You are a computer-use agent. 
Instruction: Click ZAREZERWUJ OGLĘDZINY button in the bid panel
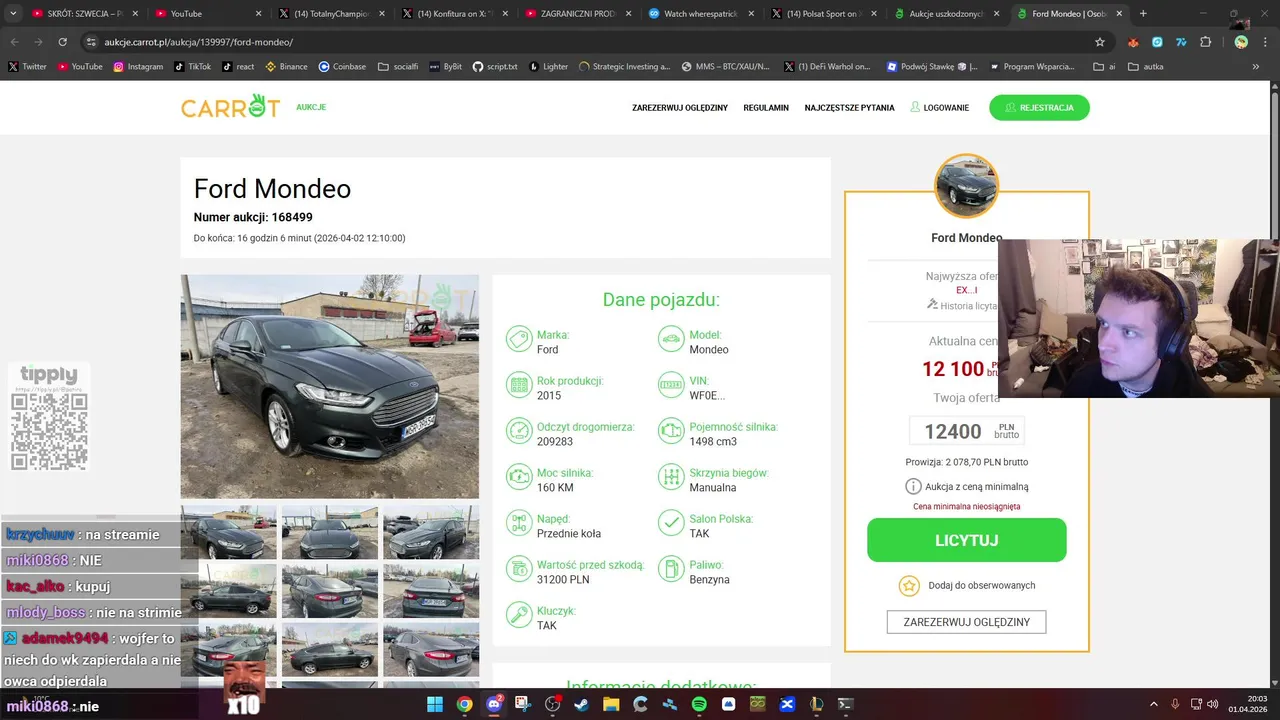click(966, 622)
